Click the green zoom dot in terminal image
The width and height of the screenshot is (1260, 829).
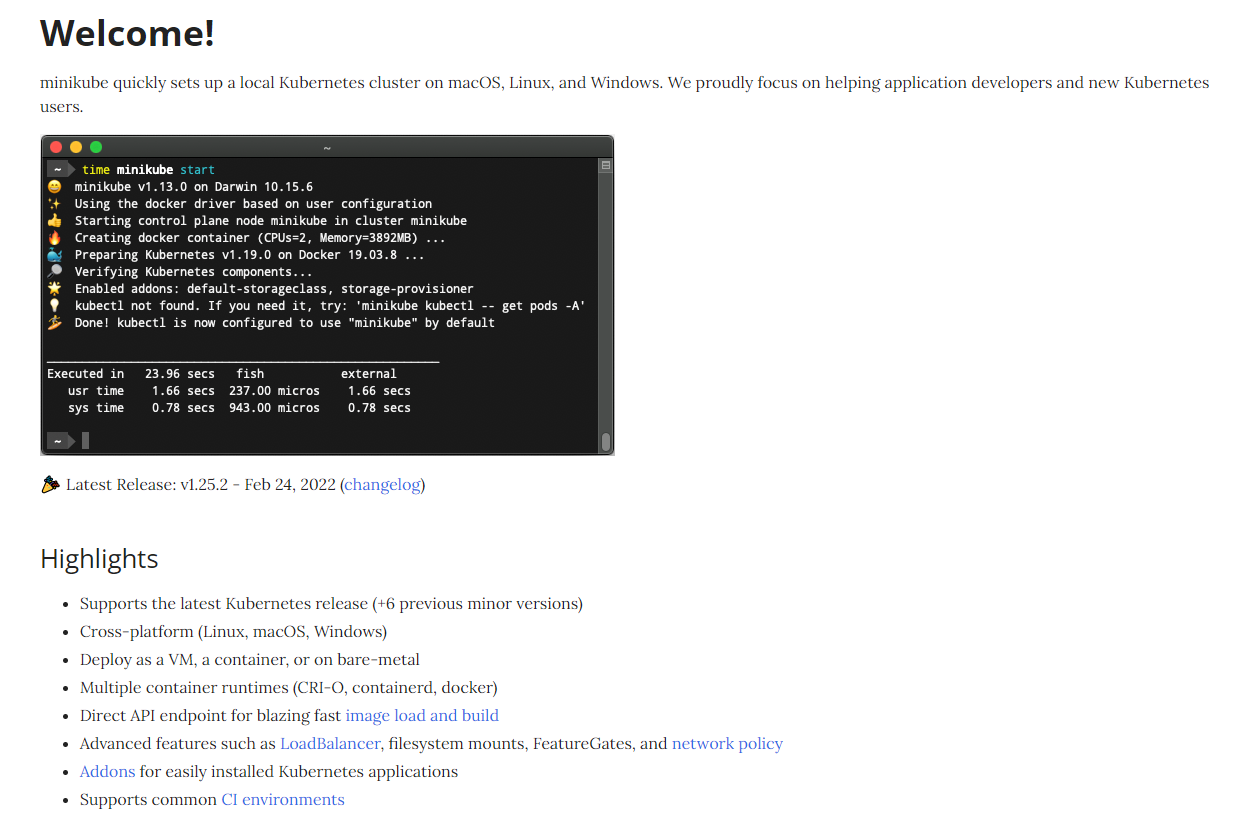tap(96, 147)
